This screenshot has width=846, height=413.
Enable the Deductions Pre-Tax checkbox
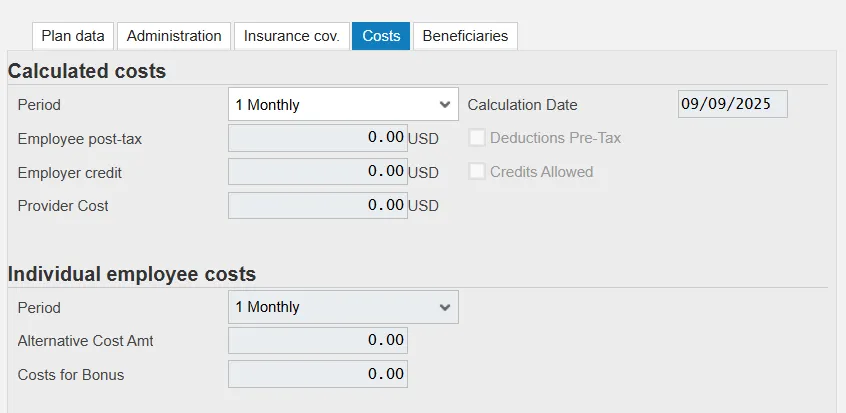[x=477, y=138]
